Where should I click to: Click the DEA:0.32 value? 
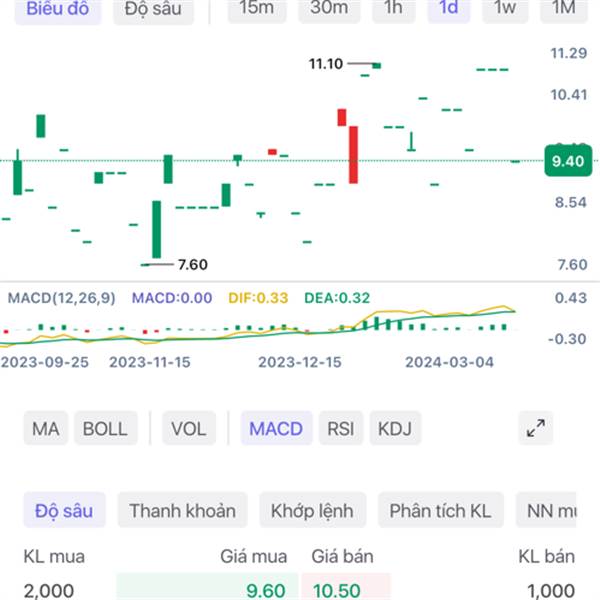337,298
